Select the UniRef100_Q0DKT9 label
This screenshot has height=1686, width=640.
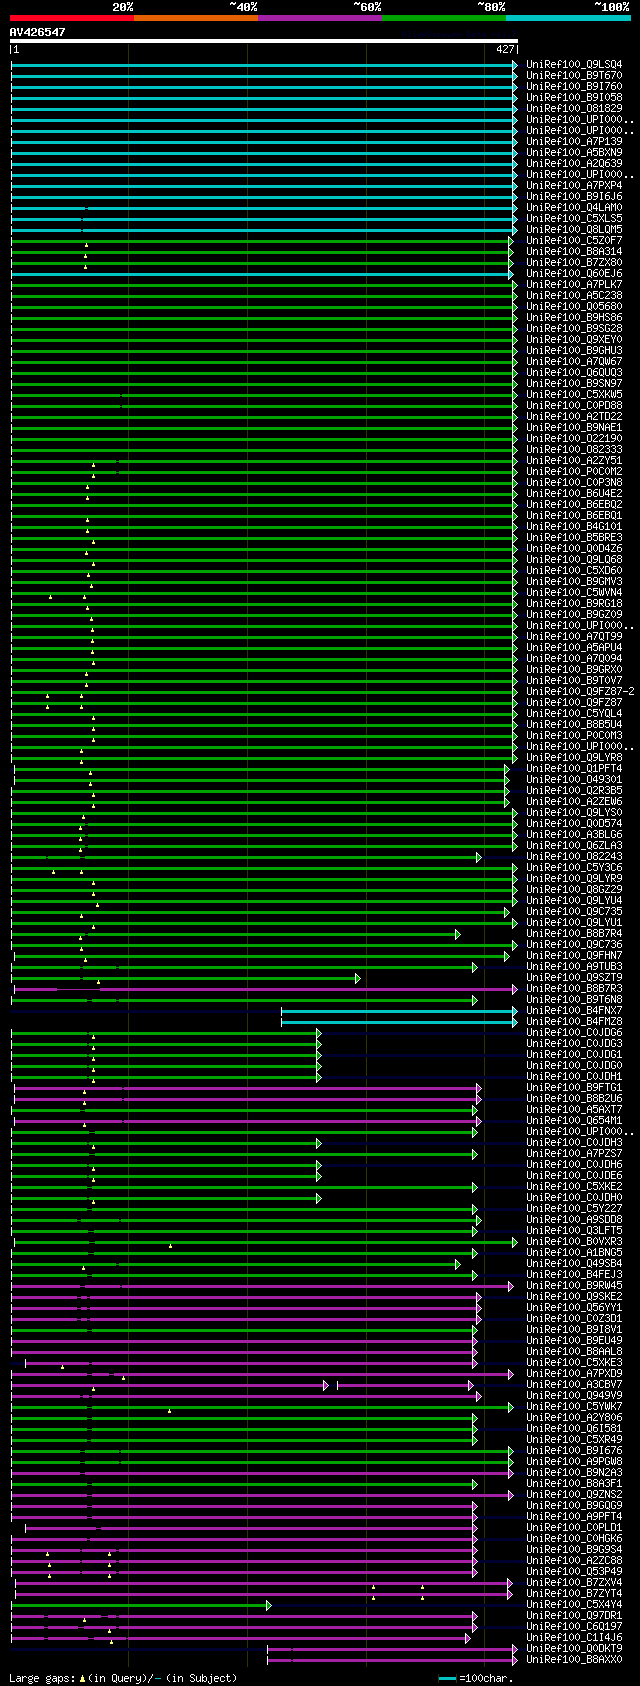574,1648
